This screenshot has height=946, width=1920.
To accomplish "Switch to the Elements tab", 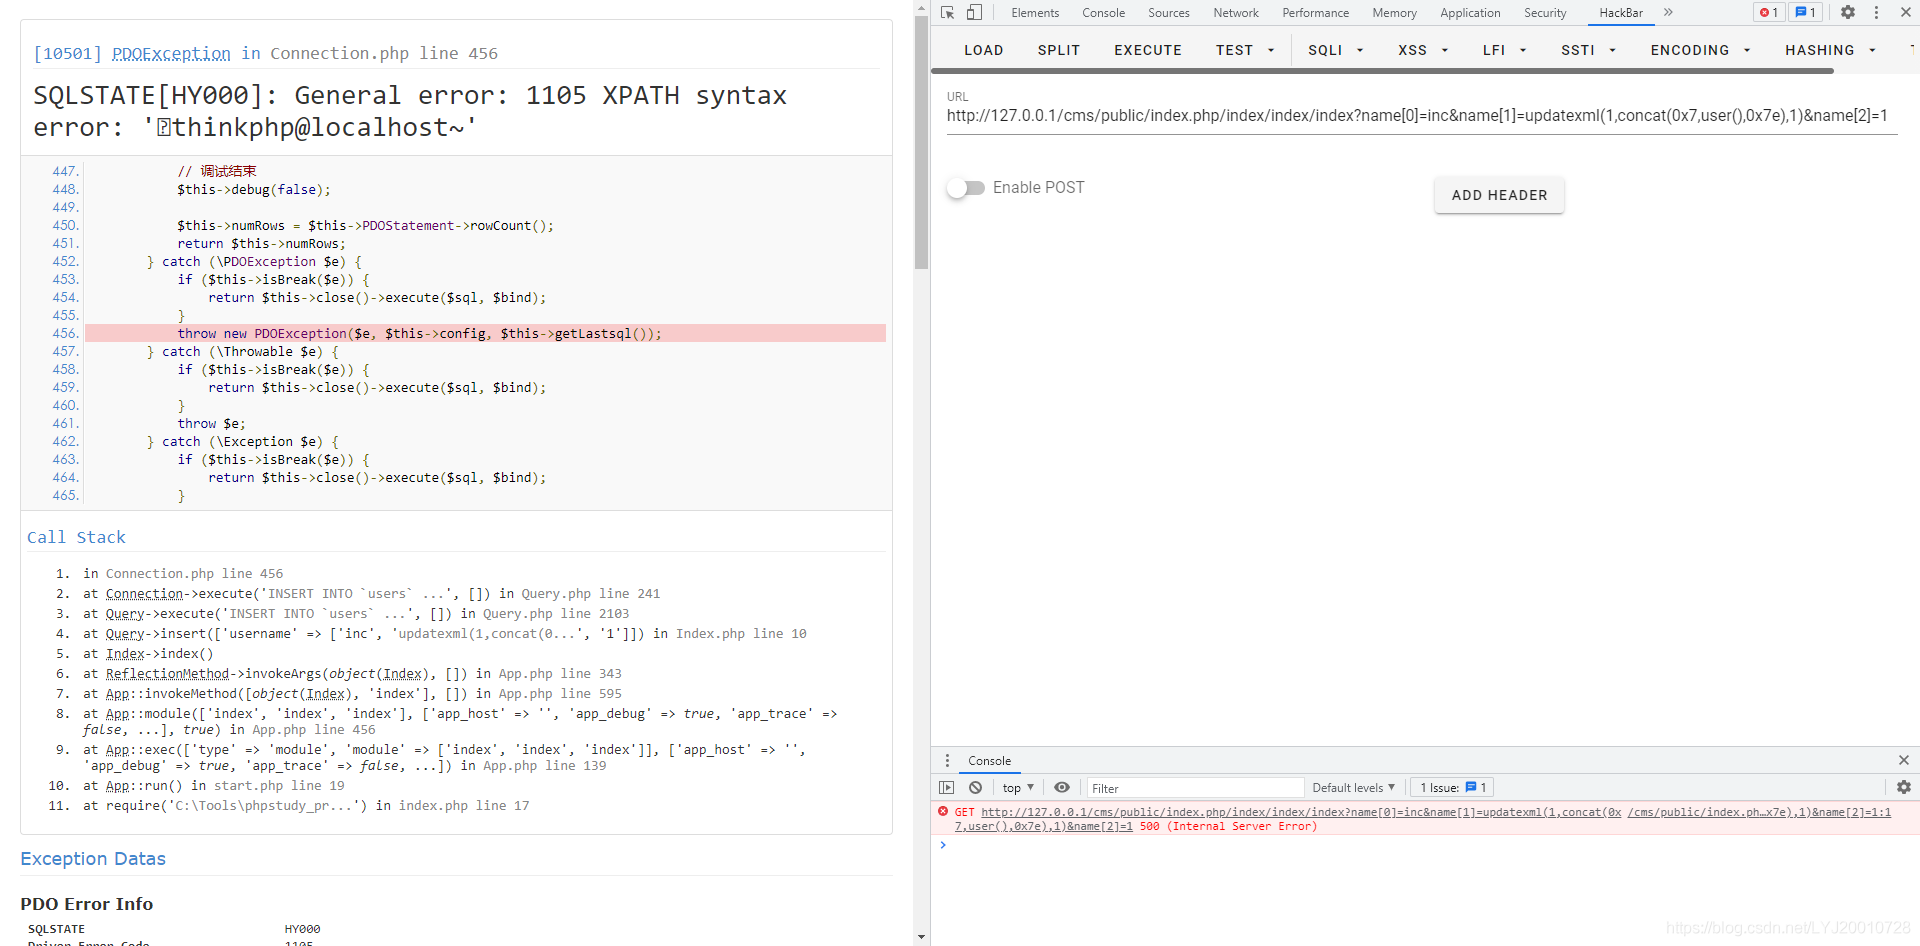I will point(1035,13).
